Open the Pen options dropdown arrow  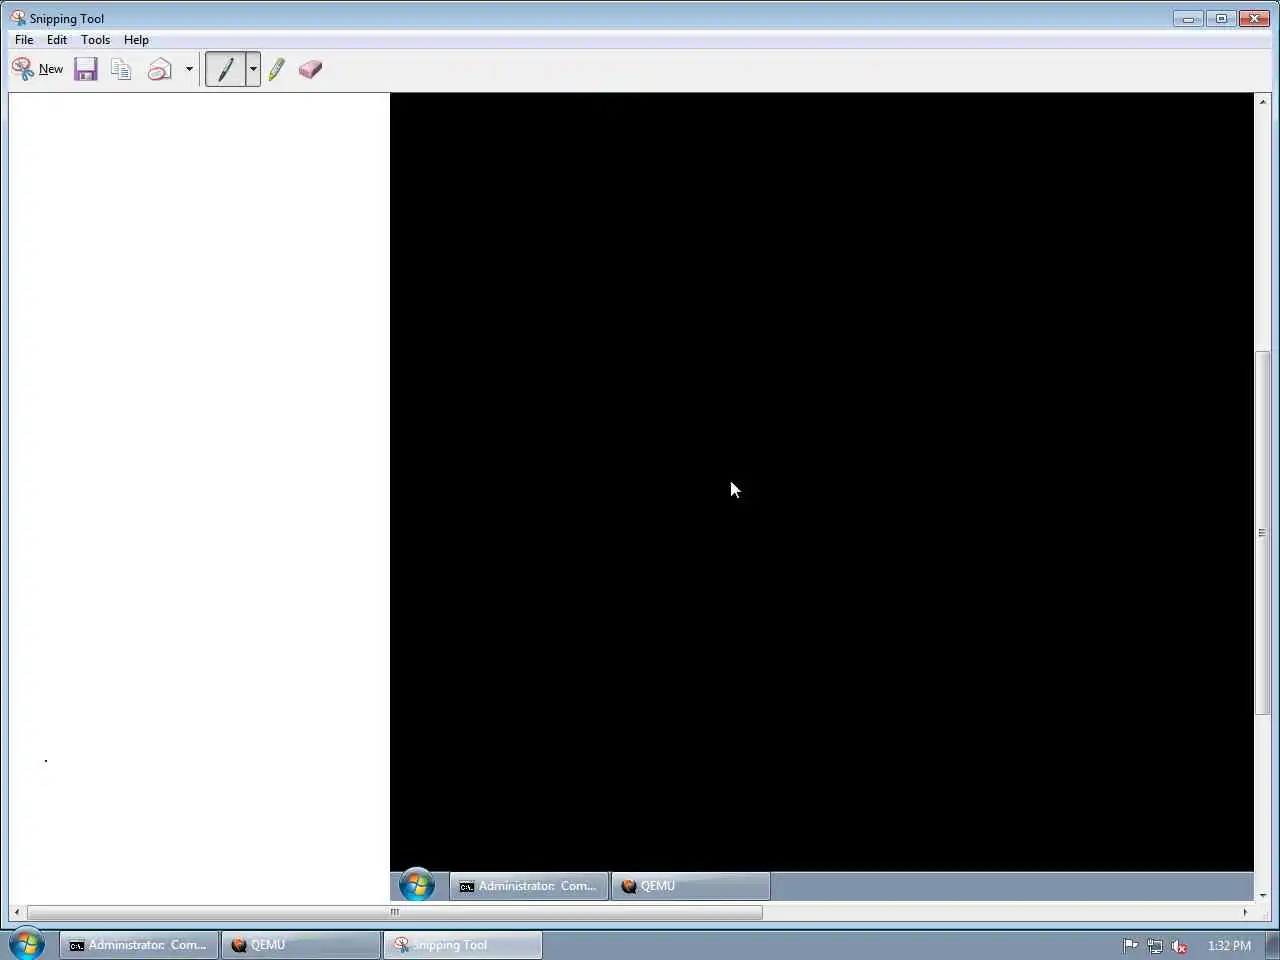253,69
